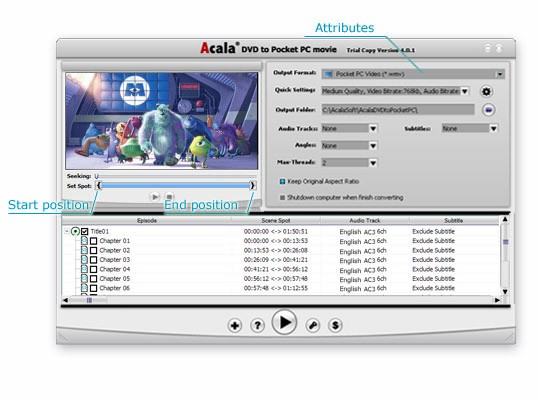Close the Acala window
The height and width of the screenshot is (400, 540).
point(499,48)
